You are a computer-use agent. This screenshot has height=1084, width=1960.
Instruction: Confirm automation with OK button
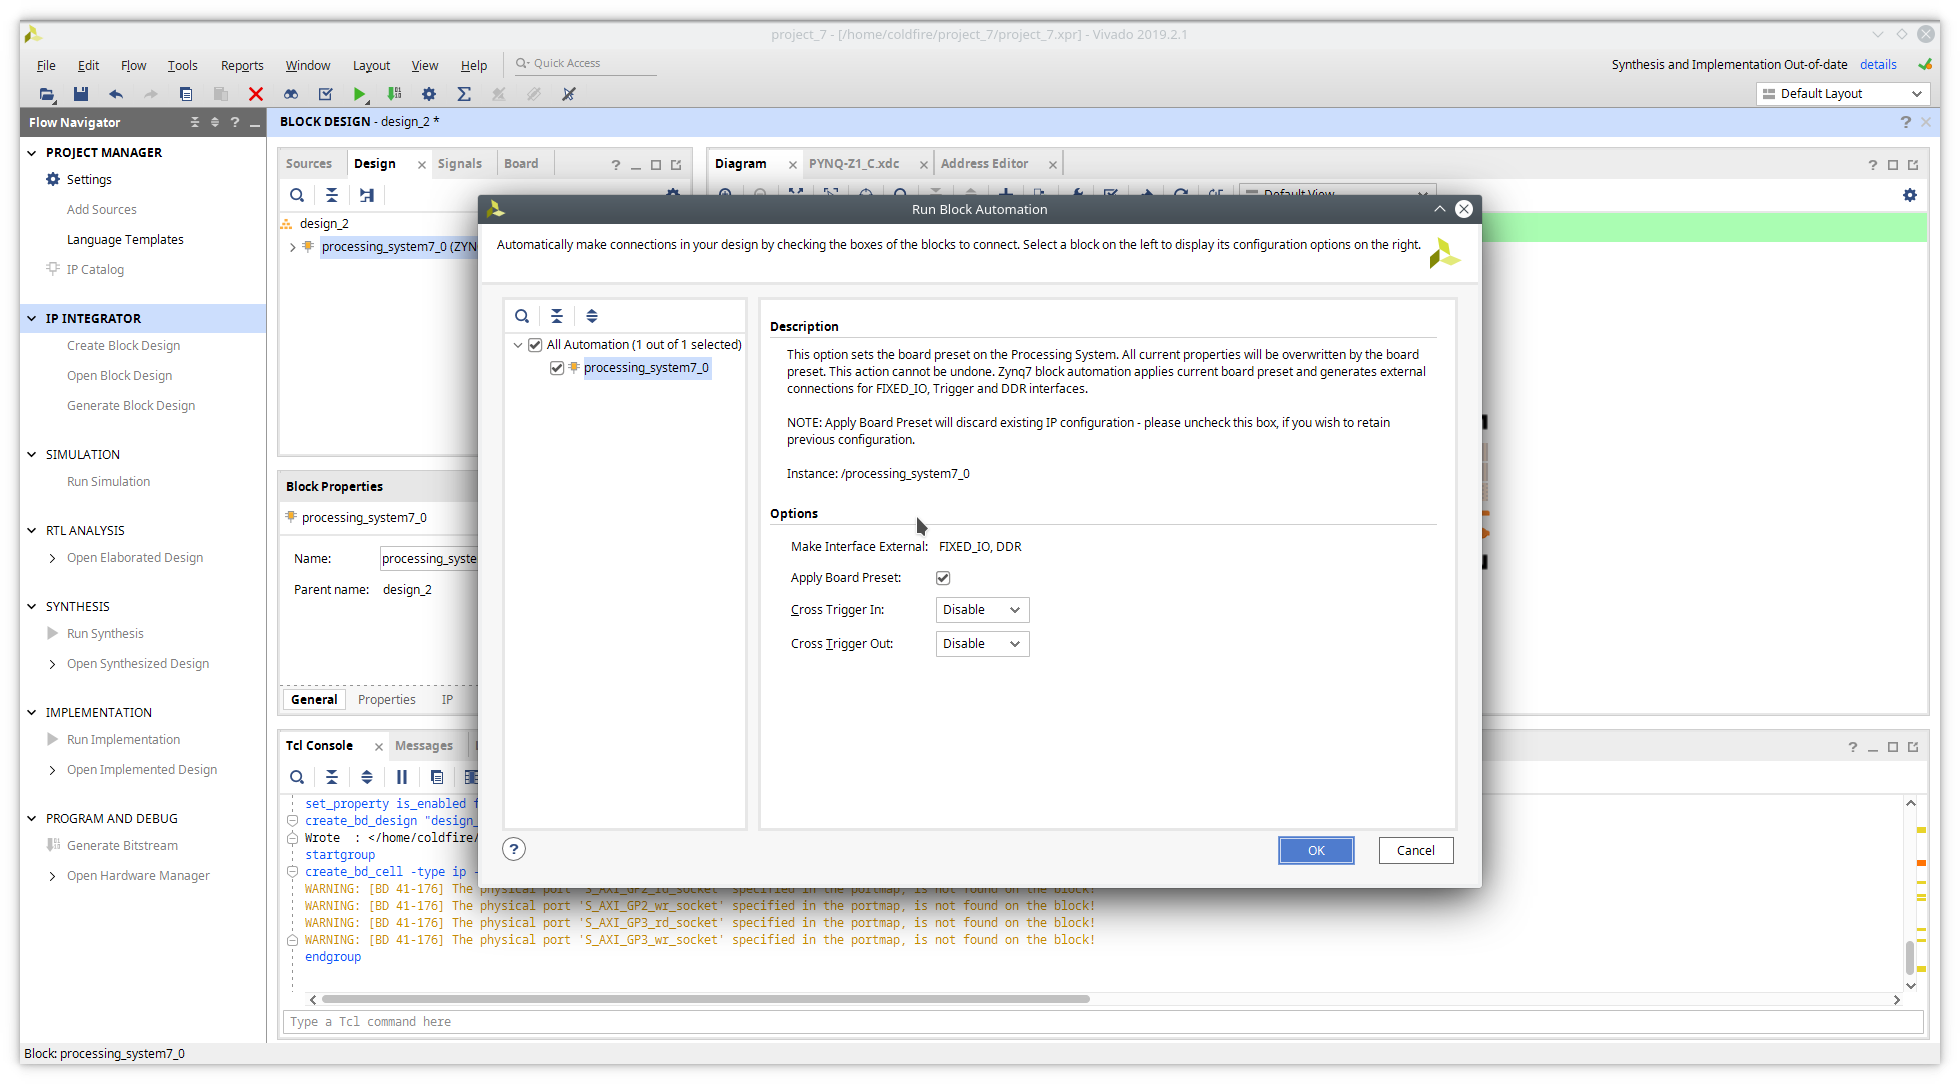click(1316, 850)
